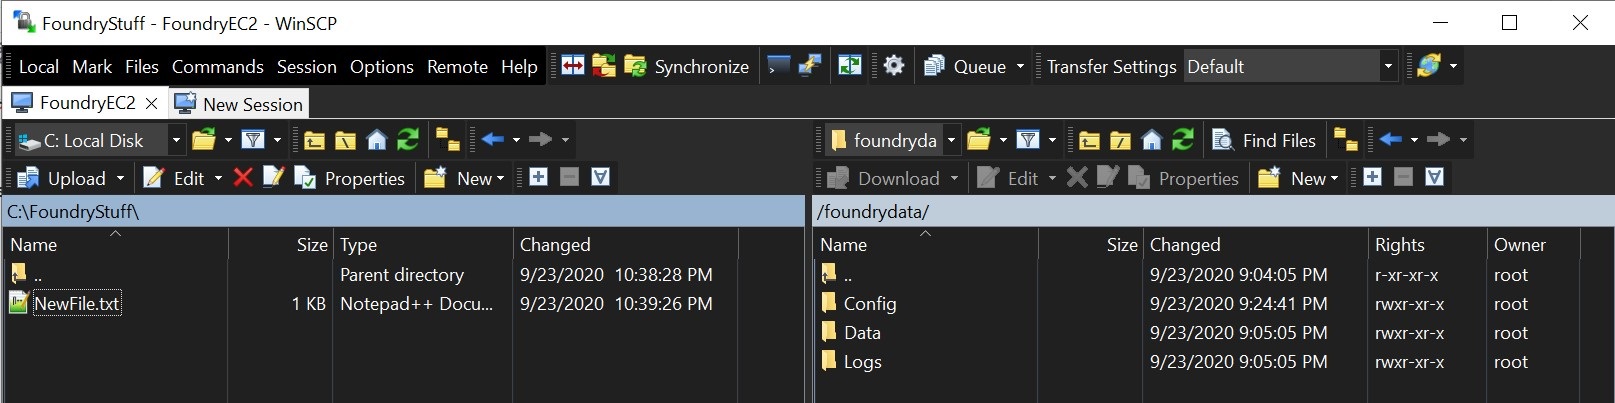Click the remote Open Directory folder icon

[x=979, y=140]
